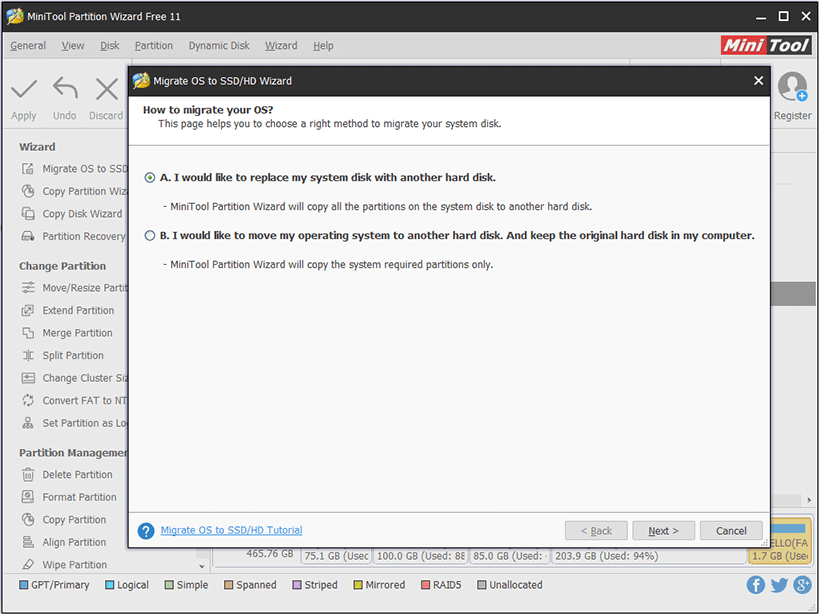This screenshot has height=614, width=820.
Task: Select the 203.9 GB (Used: 94%) partition
Action: click(648, 556)
